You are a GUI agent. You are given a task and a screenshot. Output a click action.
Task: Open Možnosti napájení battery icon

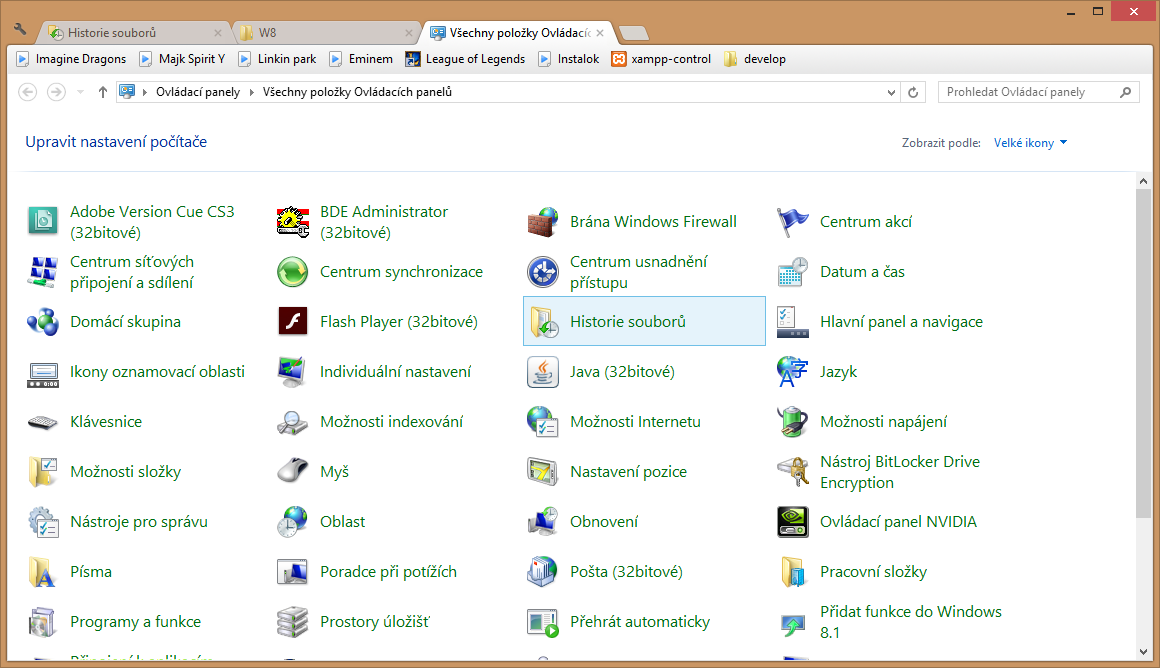[793, 422]
